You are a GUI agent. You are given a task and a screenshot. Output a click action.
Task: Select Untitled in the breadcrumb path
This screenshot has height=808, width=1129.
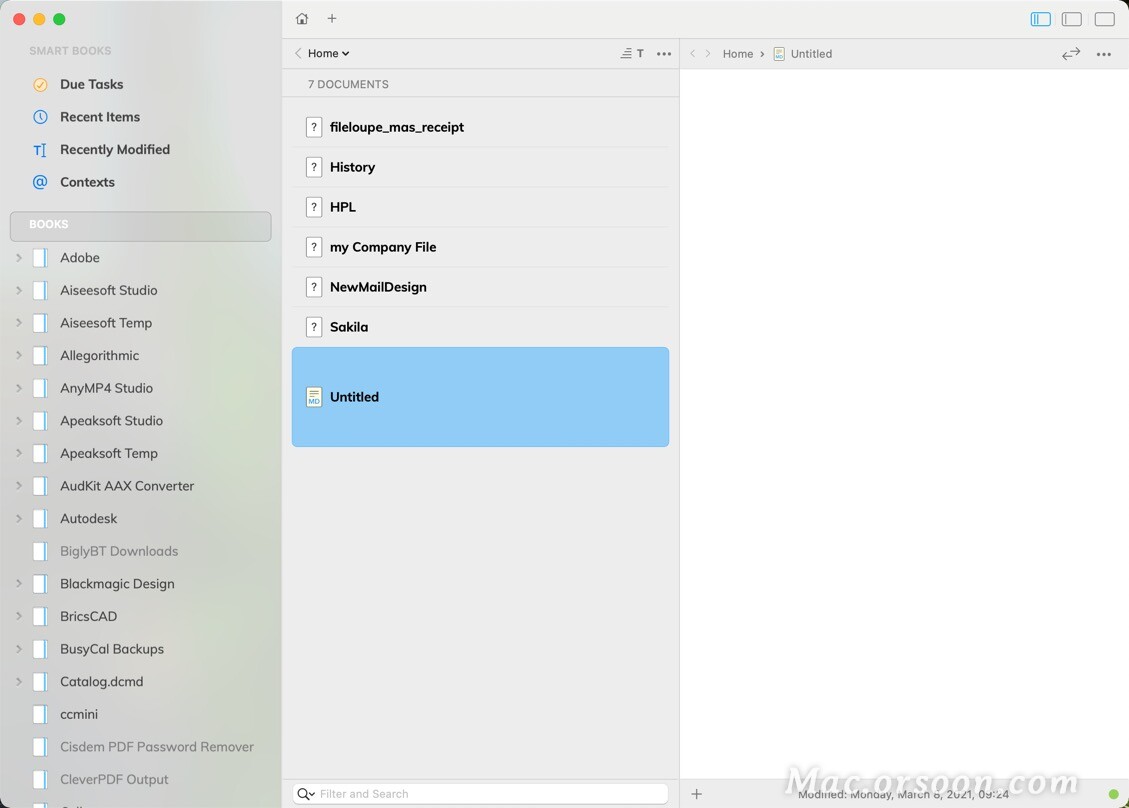pyautogui.click(x=811, y=53)
